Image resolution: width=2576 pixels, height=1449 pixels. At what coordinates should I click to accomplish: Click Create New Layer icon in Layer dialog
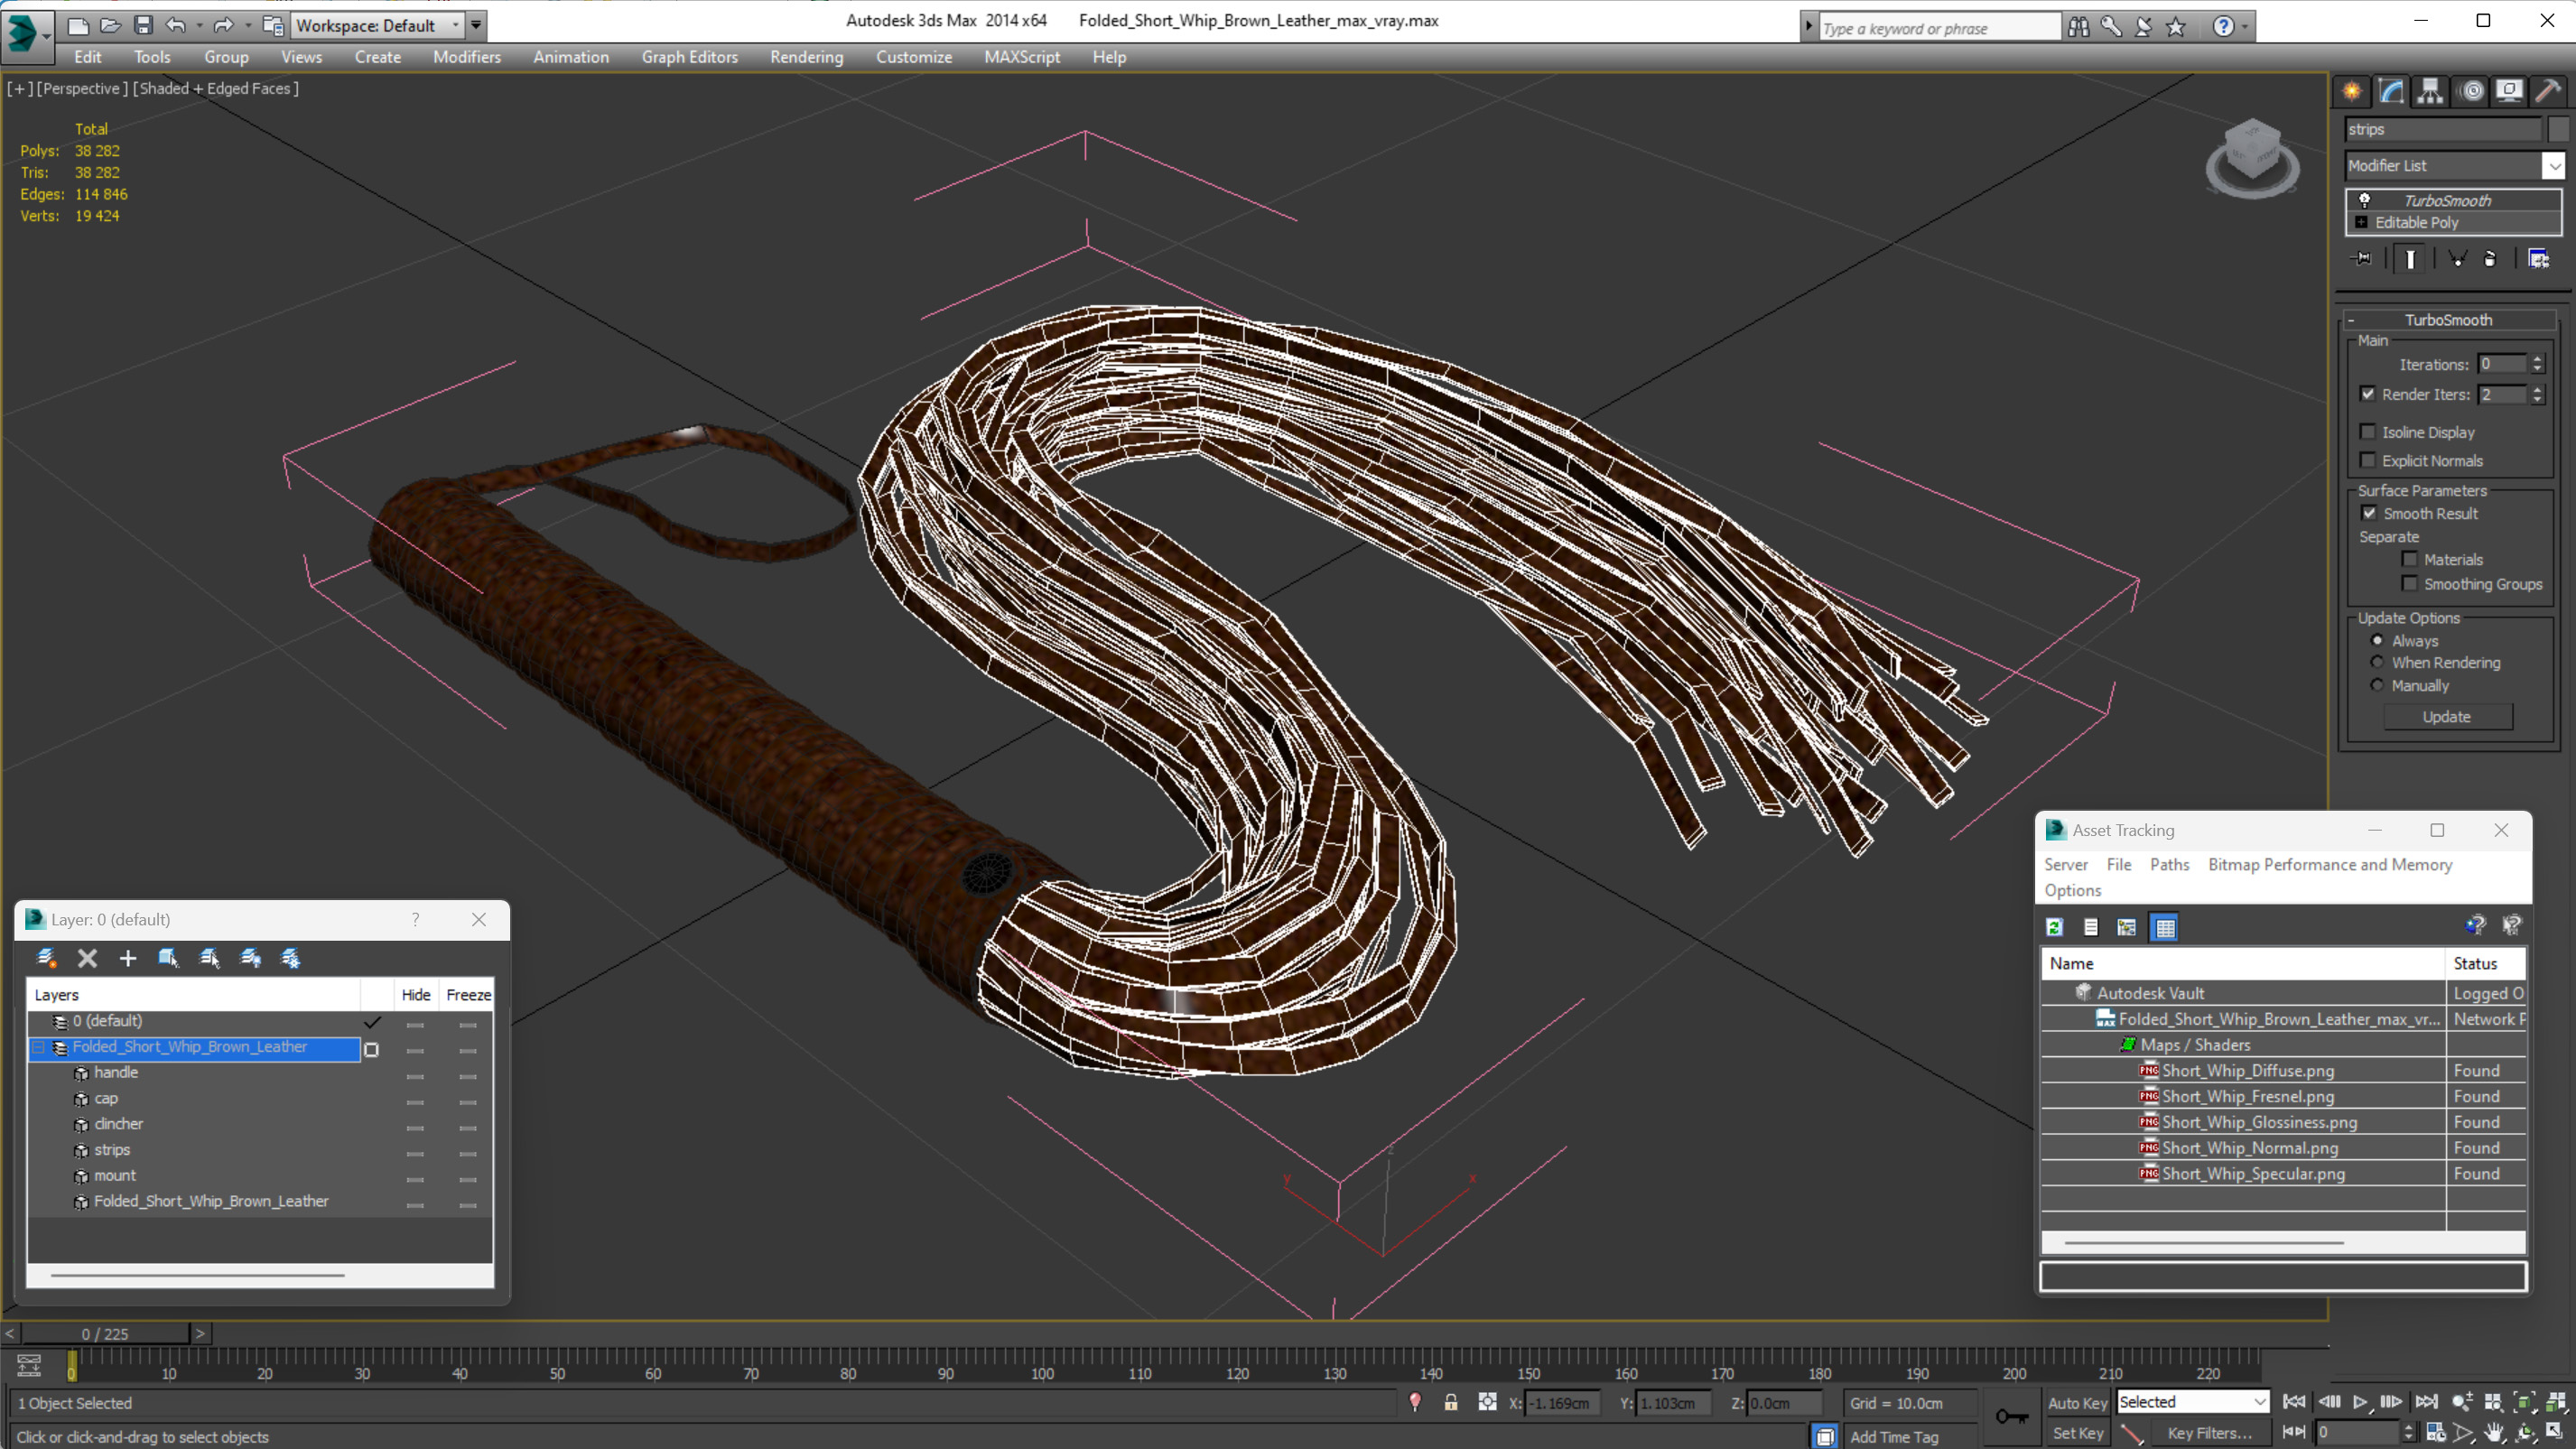click(46, 958)
